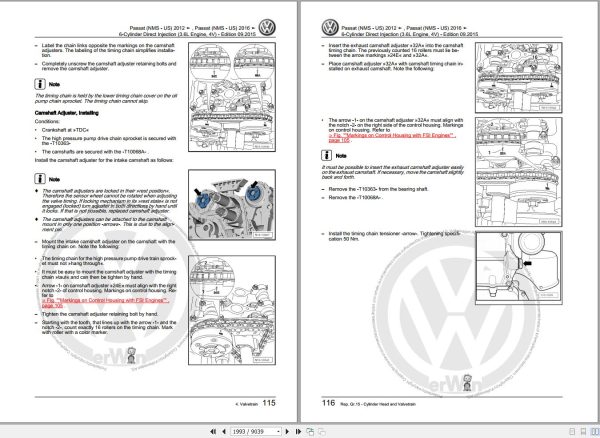
Task: Click the VW logo in the page 116 header
Action: tap(330, 28)
